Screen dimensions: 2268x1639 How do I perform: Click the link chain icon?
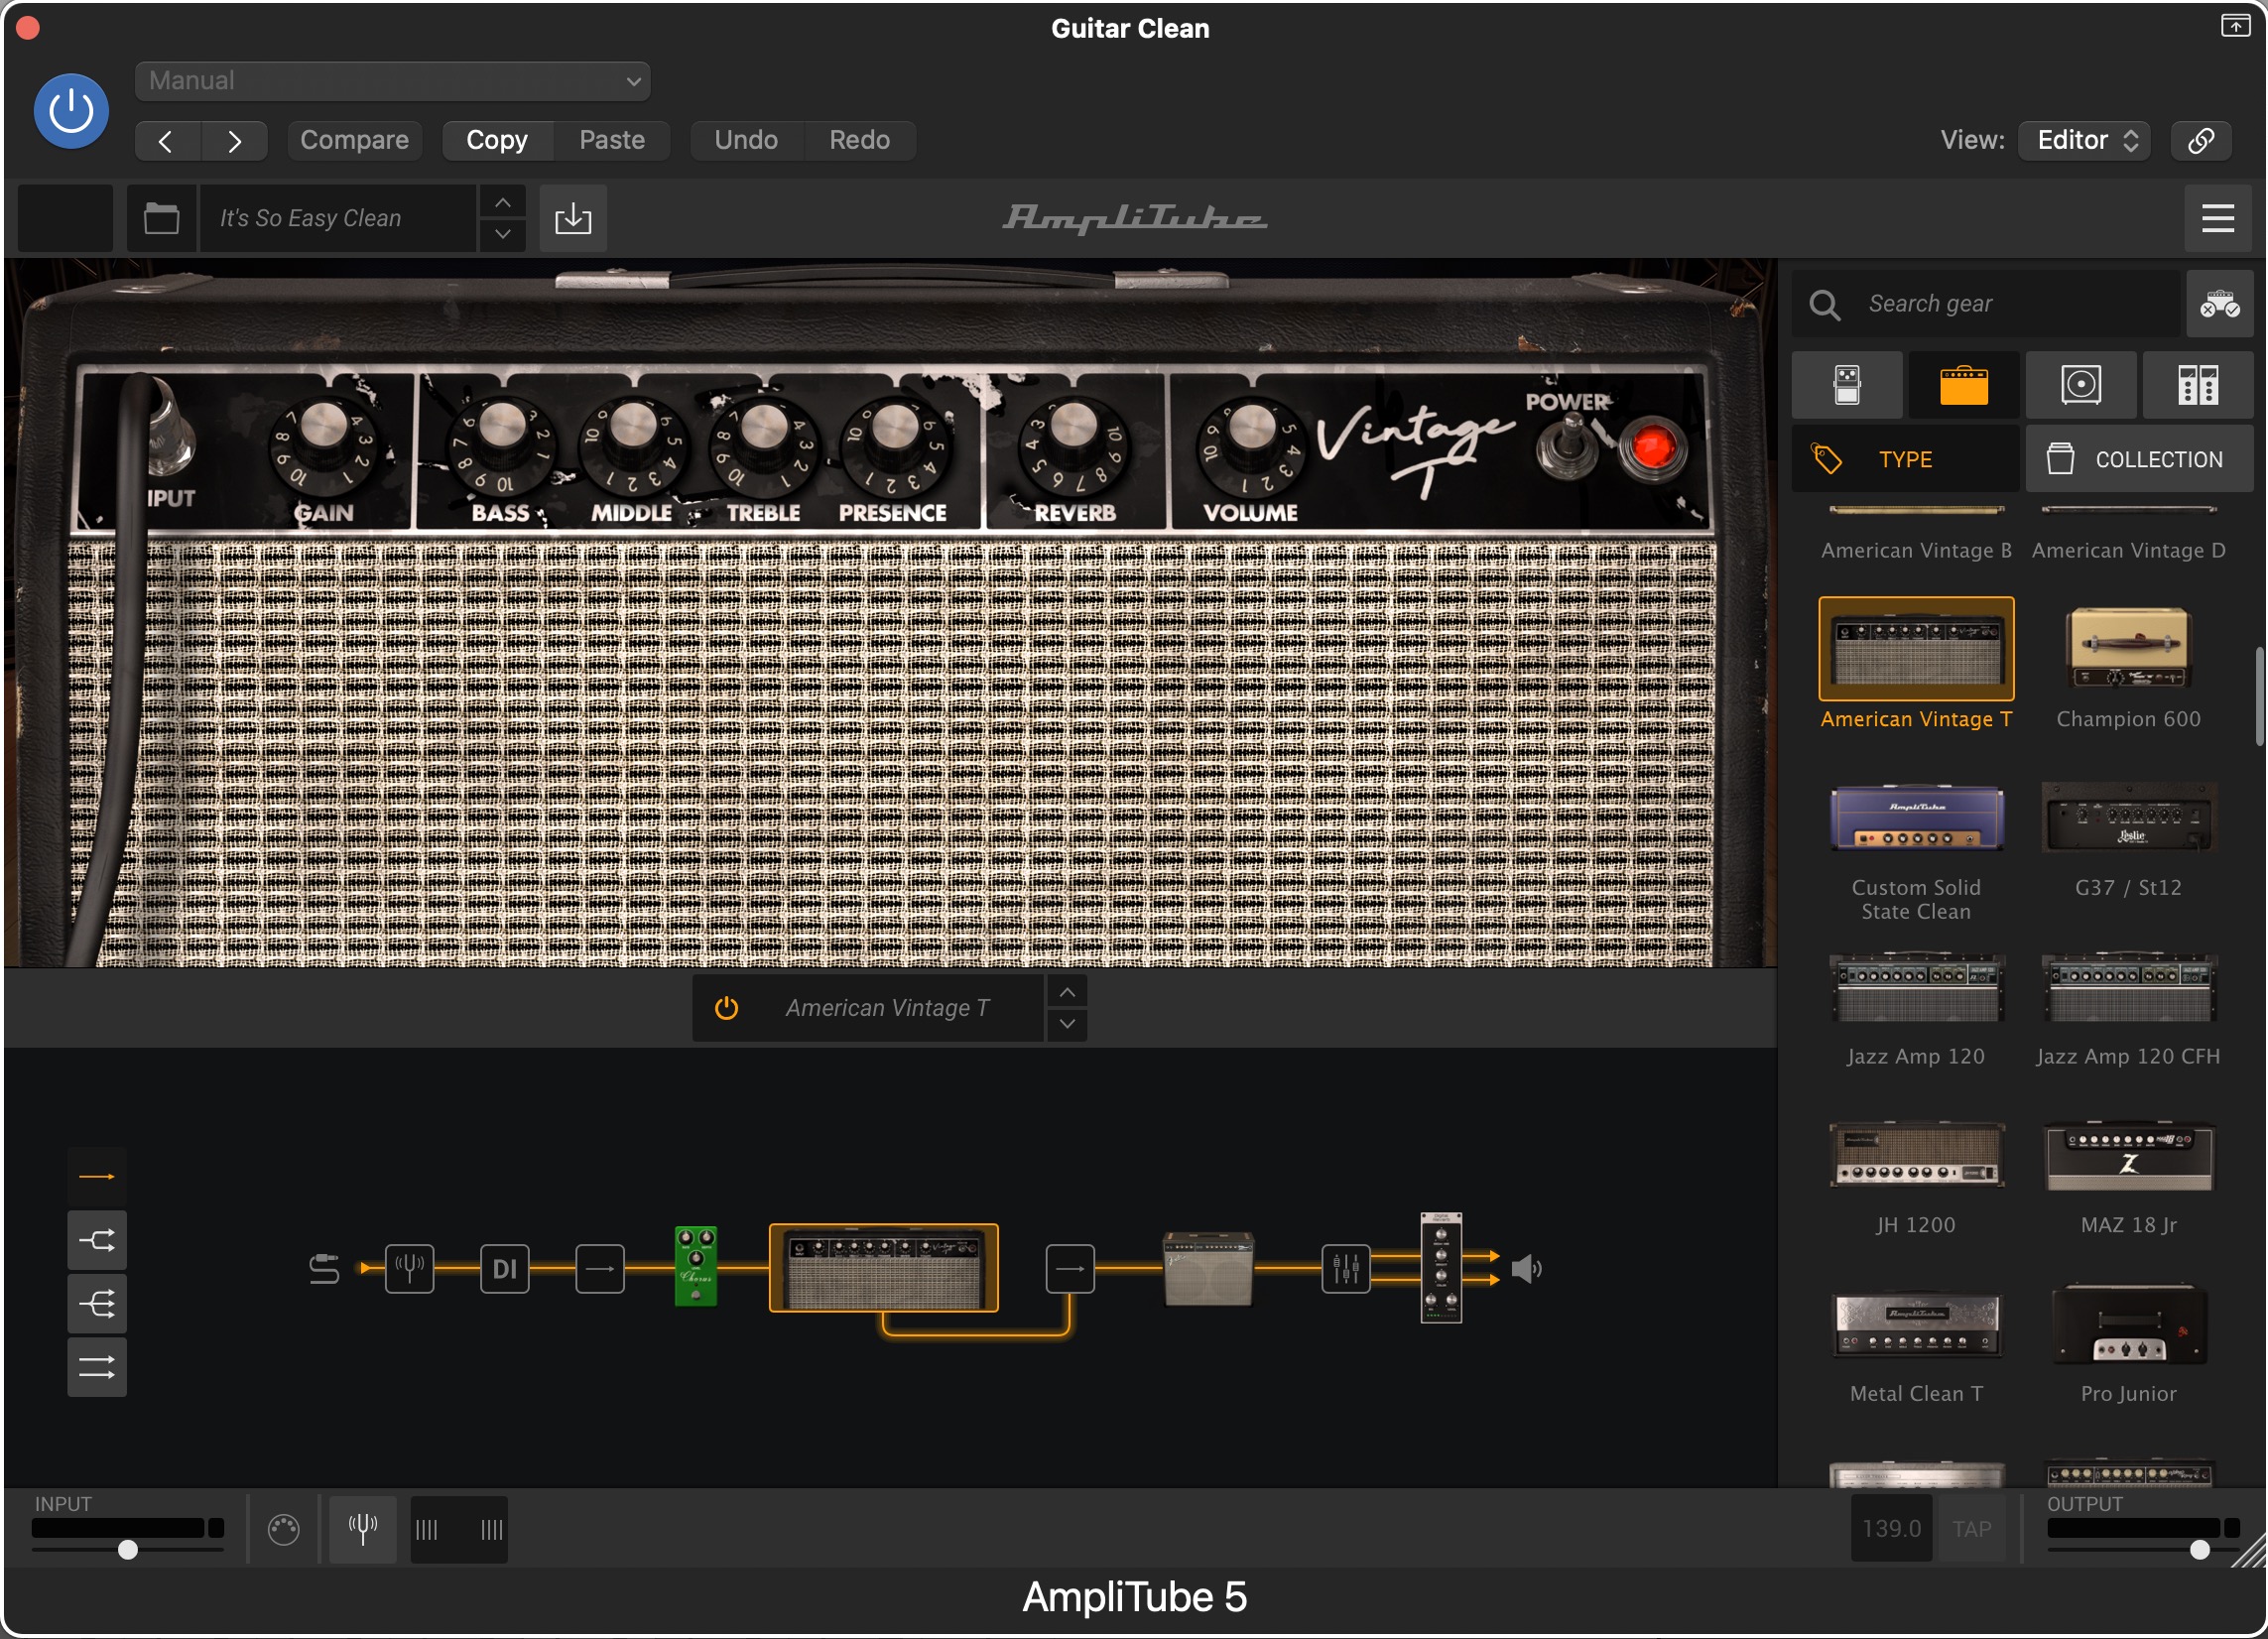coord(2200,140)
